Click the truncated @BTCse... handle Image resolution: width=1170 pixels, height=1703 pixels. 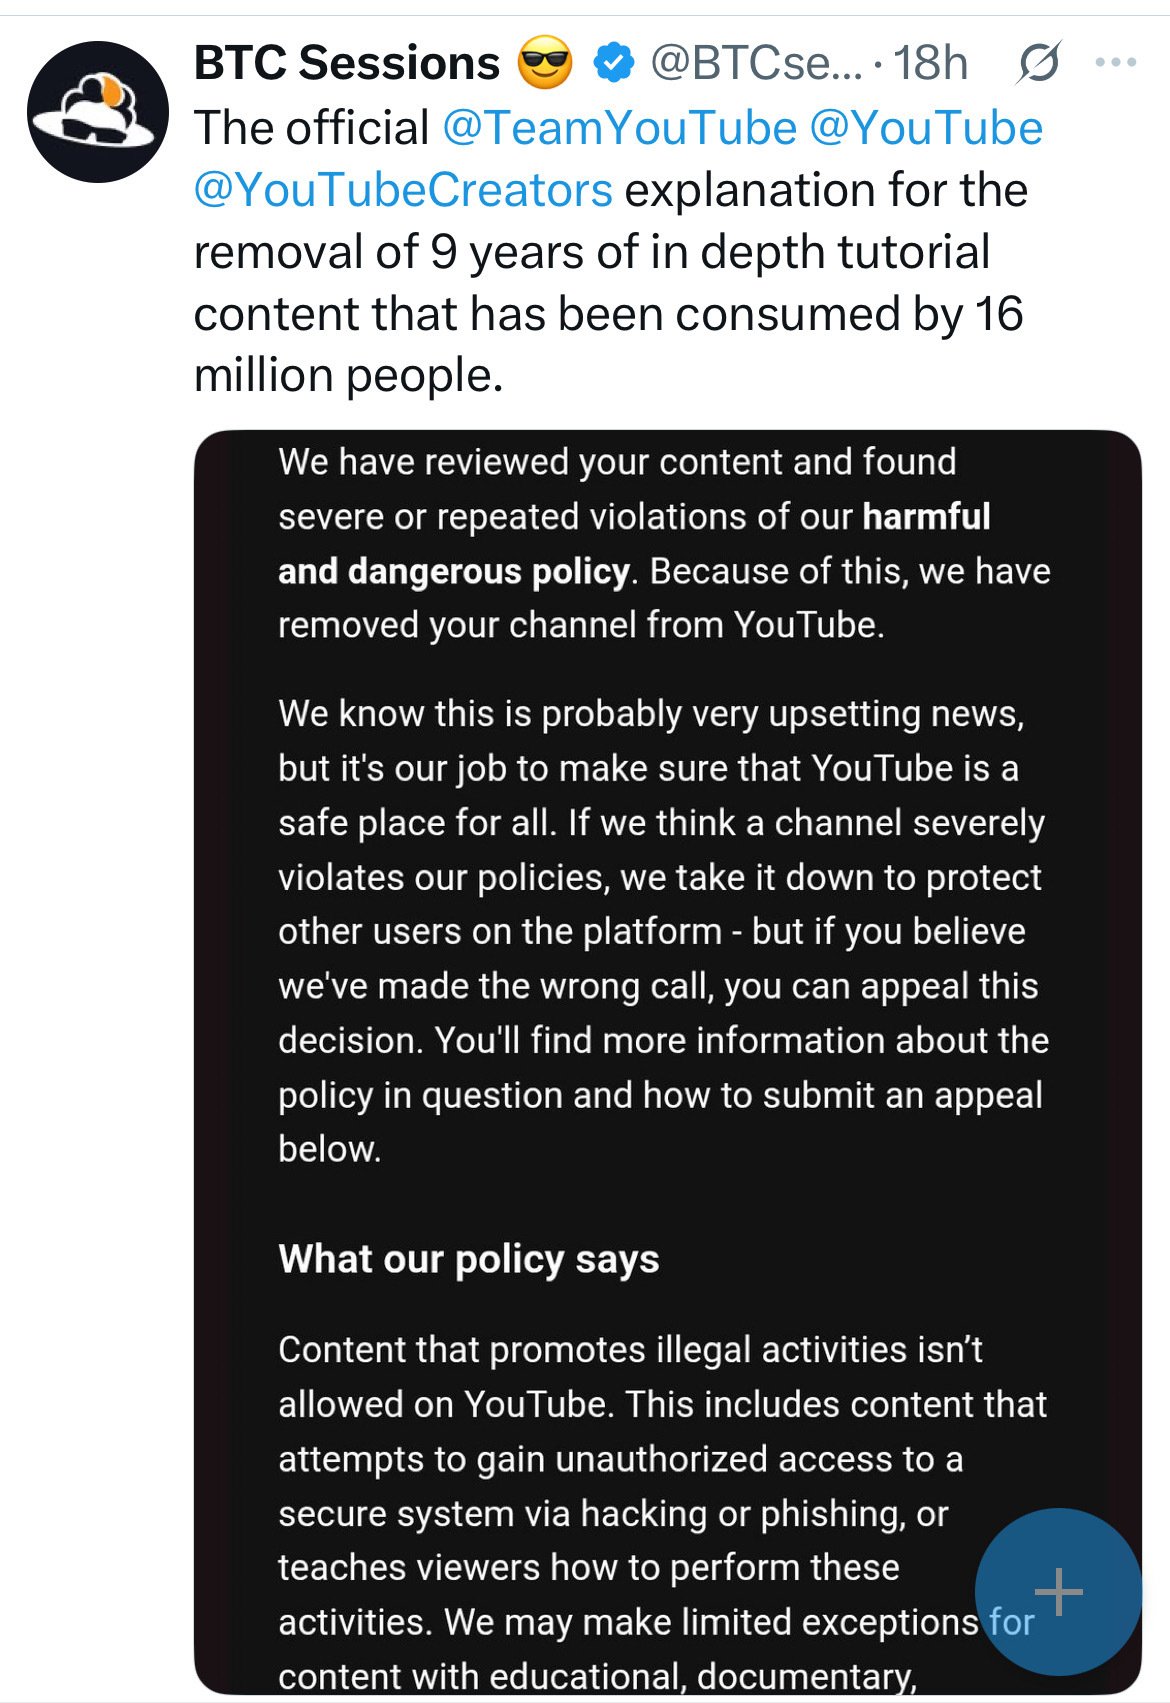point(756,64)
